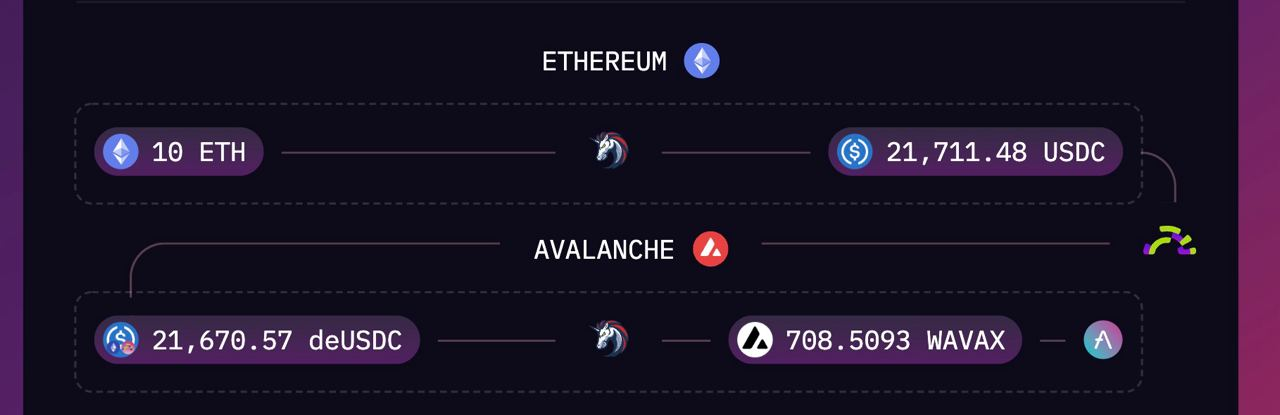Click the connector line left of the AVALANCHE heading
The width and height of the screenshot is (1280, 415).
point(315,243)
